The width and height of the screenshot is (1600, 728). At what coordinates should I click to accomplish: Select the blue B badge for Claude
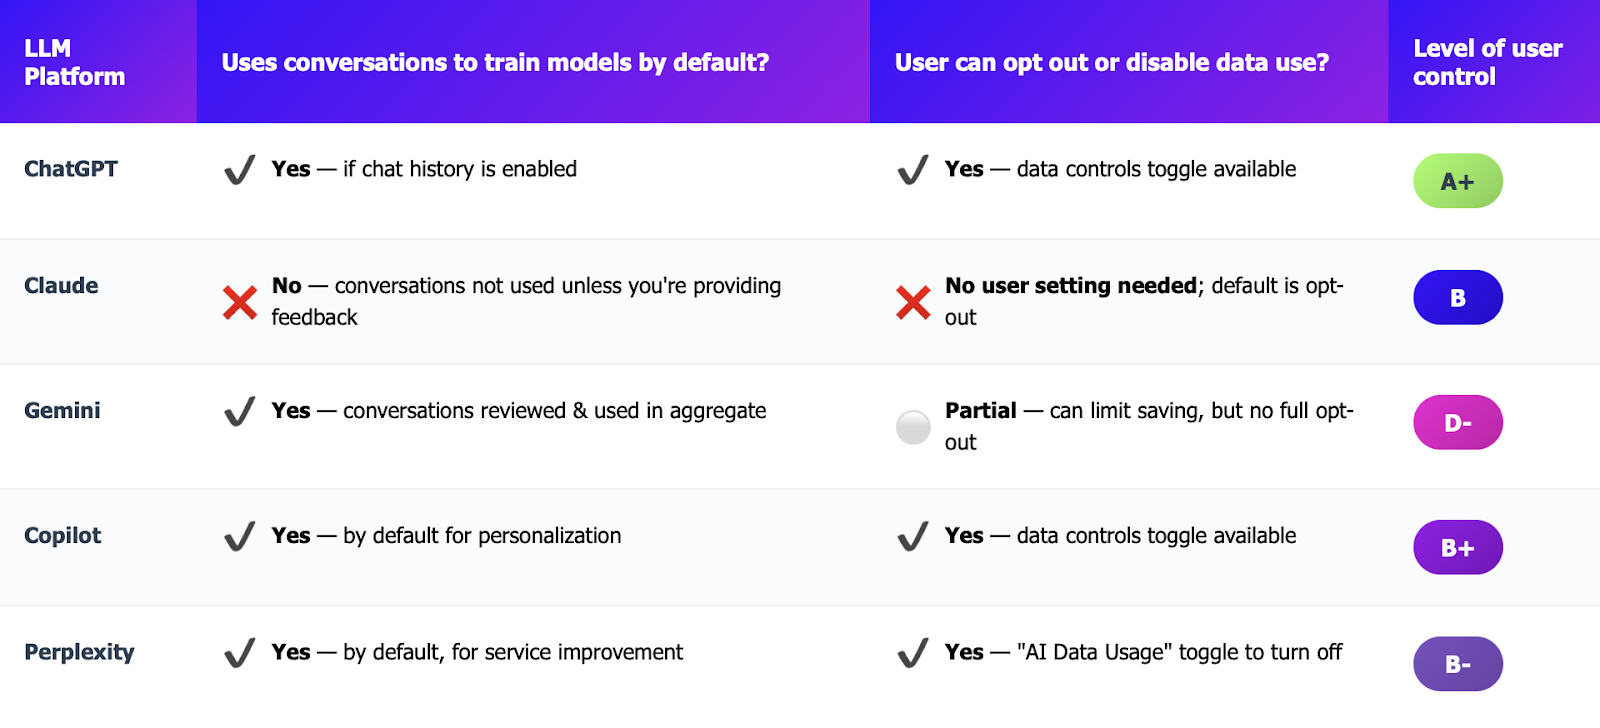point(1458,297)
